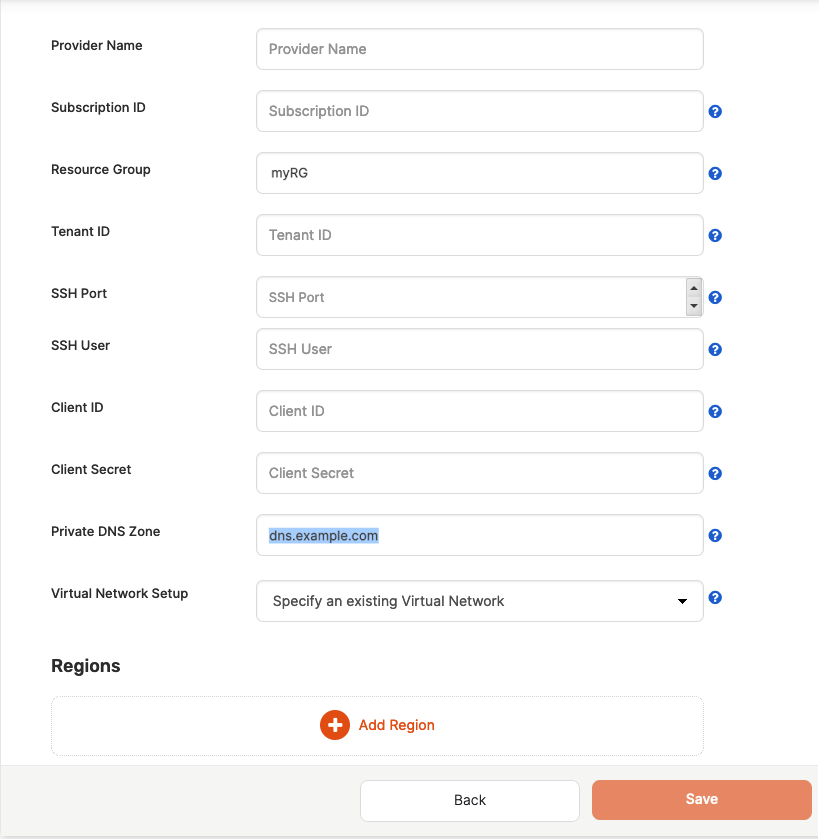The width and height of the screenshot is (819, 839).
Task: Click the orange plus icon for Add Region
Action: tap(335, 724)
